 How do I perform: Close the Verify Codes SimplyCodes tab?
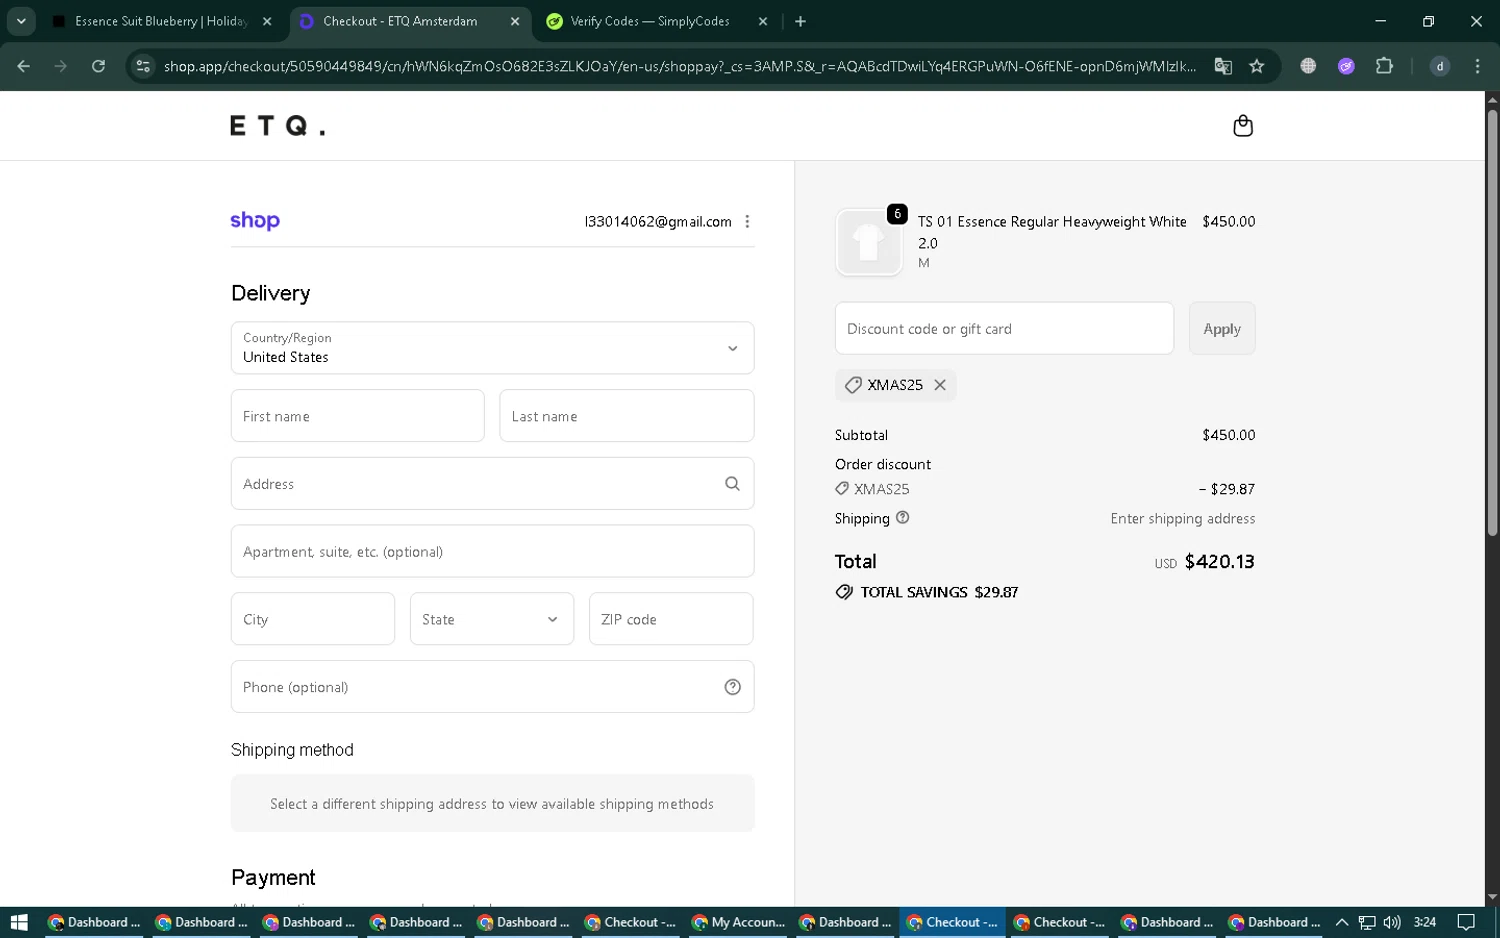coord(763,21)
